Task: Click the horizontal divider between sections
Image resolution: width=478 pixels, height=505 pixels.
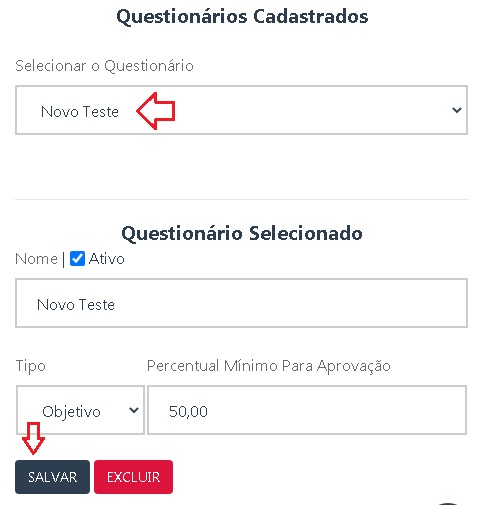Action: coord(241,199)
